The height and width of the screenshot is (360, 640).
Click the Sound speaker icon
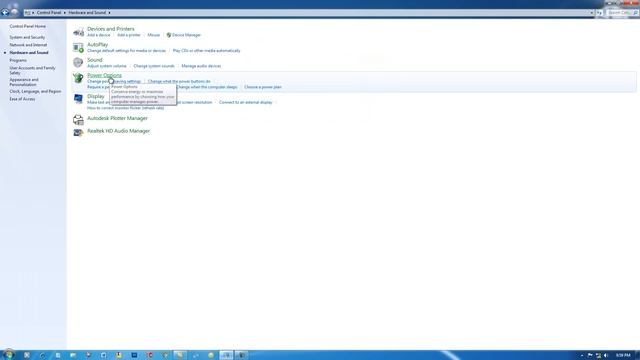coord(78,62)
